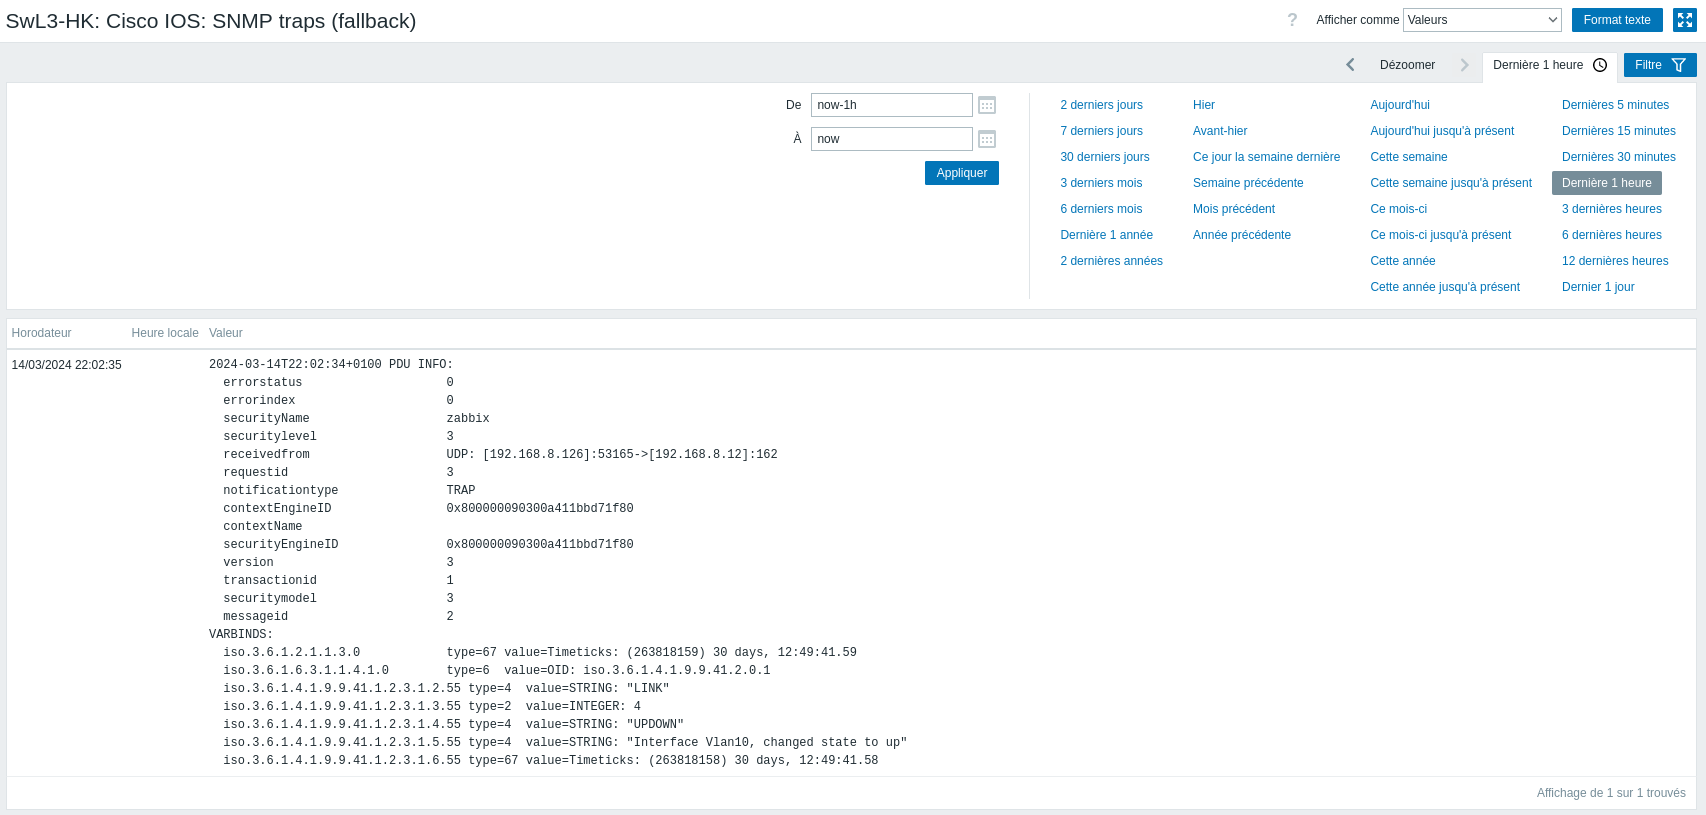Click into the À time input field
The image size is (1706, 815).
point(891,139)
